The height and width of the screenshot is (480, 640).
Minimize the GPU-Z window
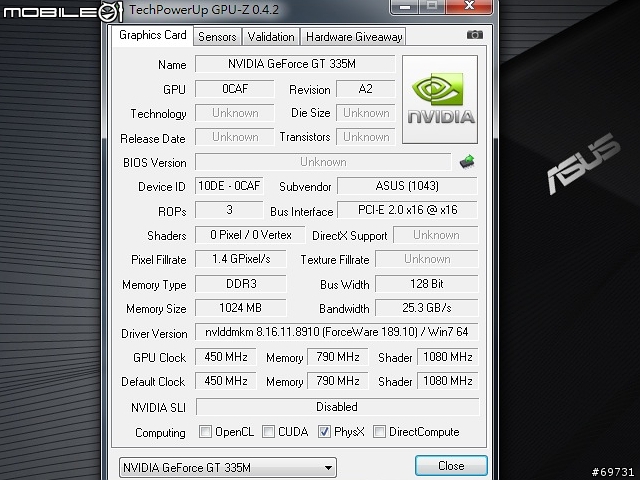(x=404, y=7)
